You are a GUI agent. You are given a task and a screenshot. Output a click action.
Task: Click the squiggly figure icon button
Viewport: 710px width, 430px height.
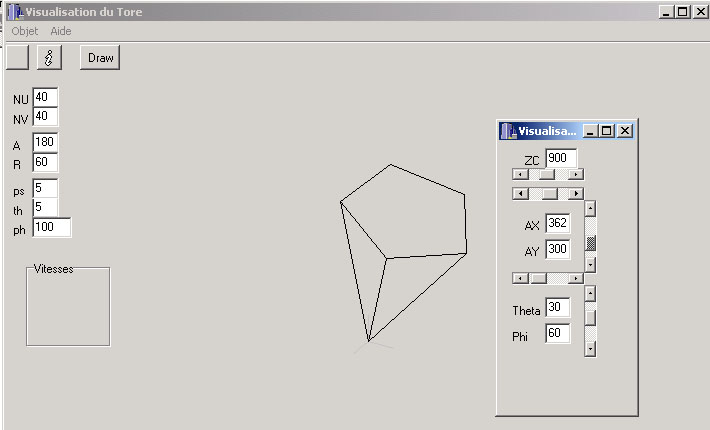click(49, 57)
